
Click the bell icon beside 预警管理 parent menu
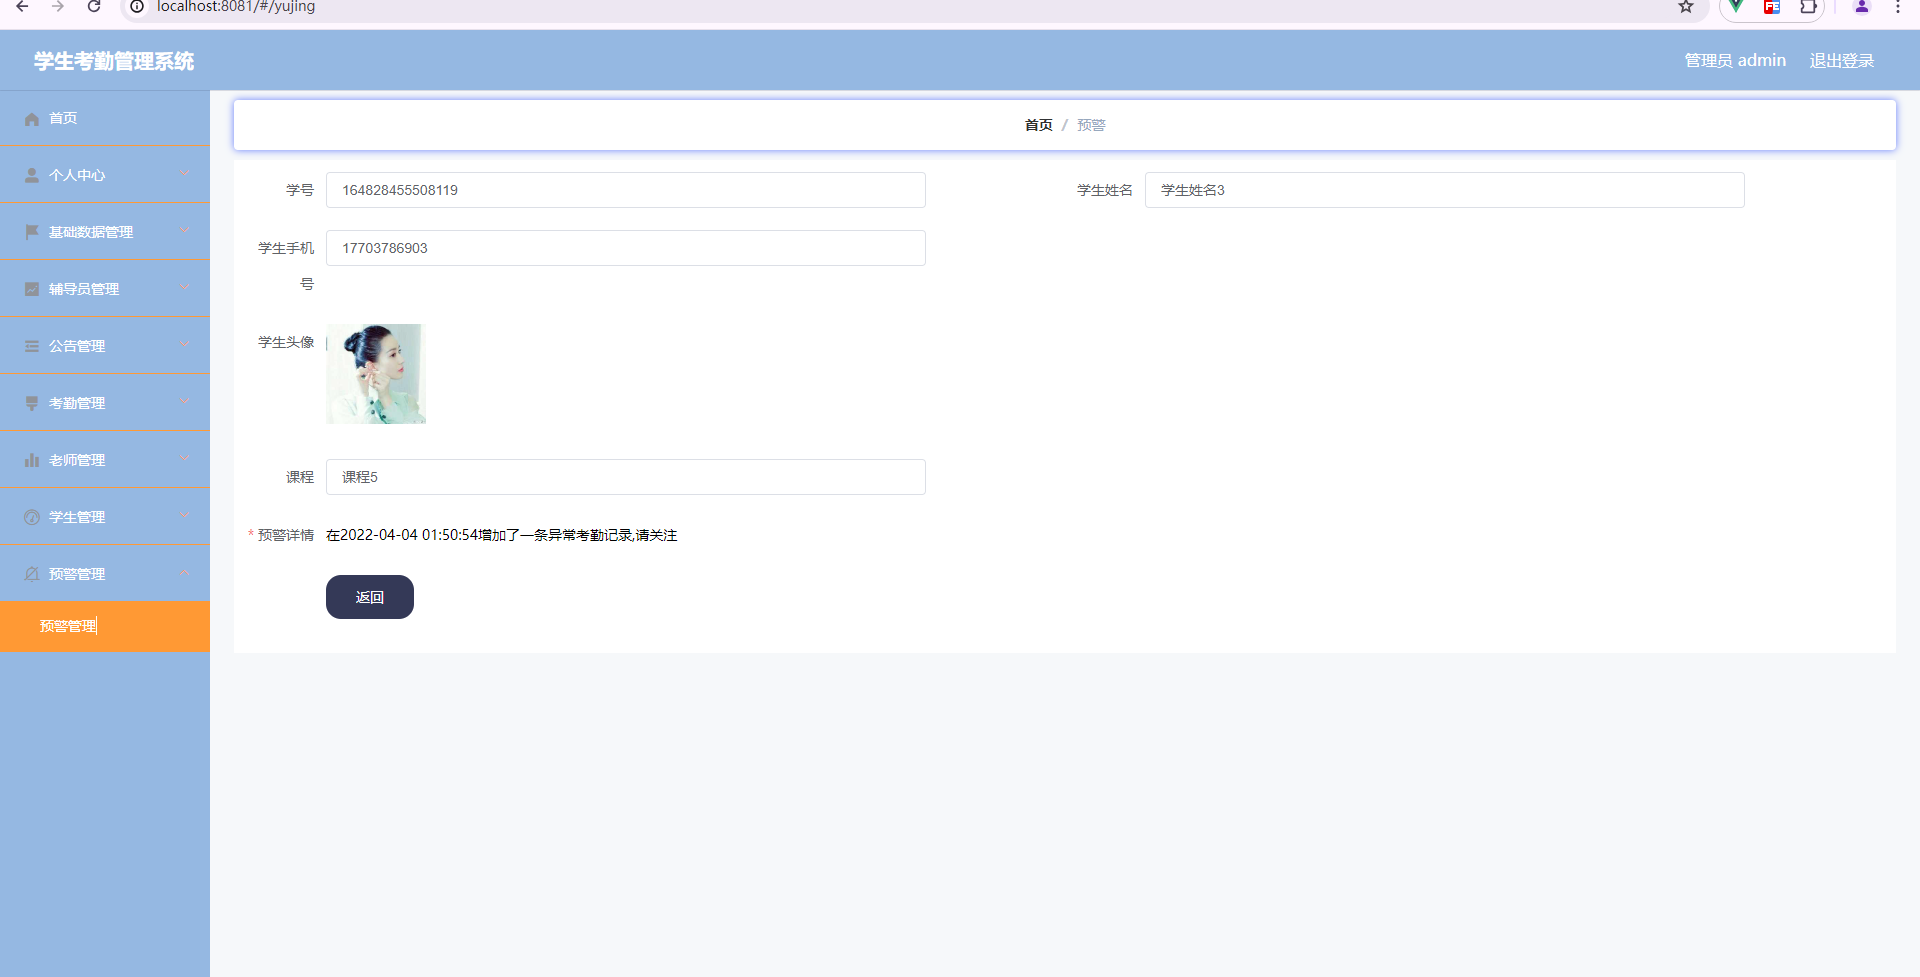coord(32,574)
